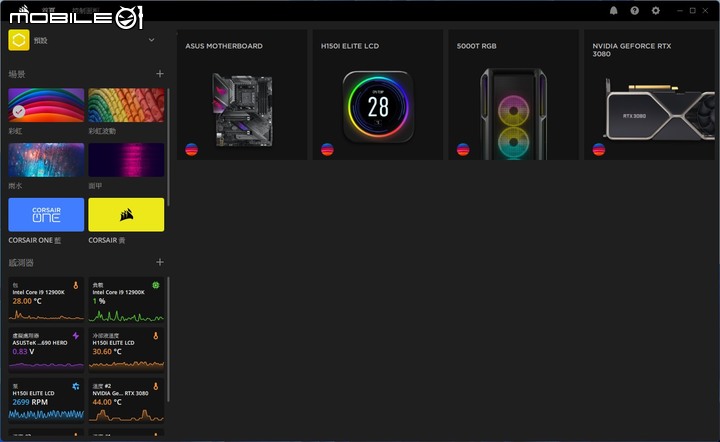Open the help question mark icon
This screenshot has height=442, width=720.
point(635,11)
